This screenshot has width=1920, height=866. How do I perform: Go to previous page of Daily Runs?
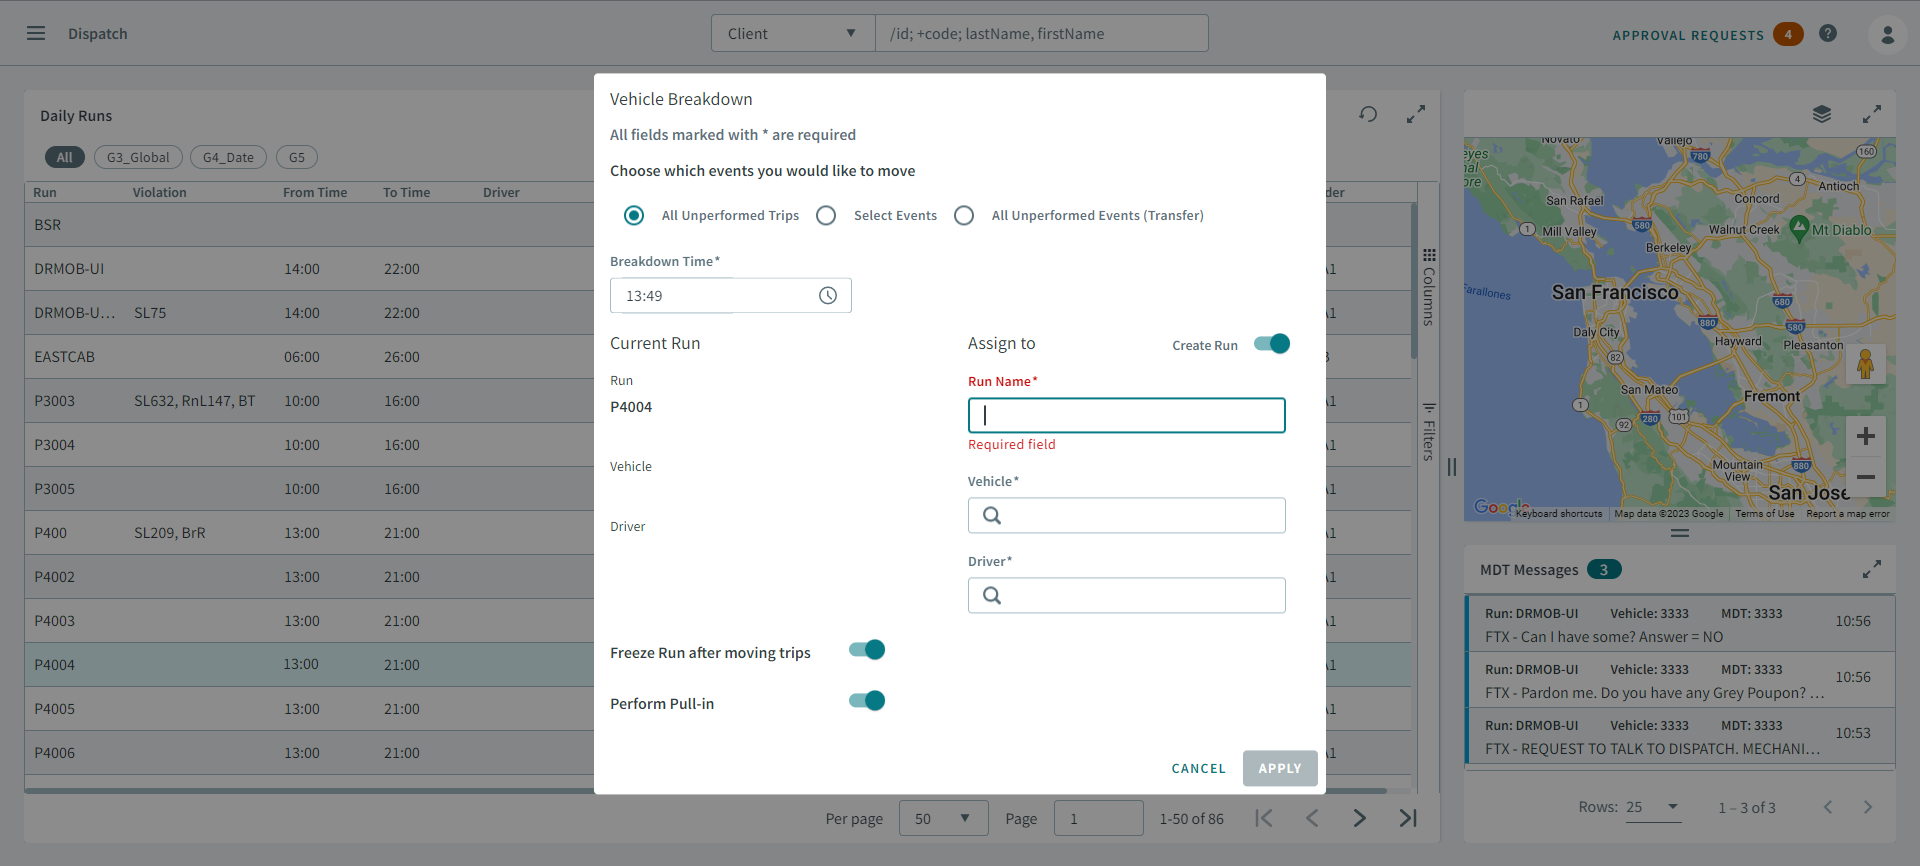click(x=1312, y=818)
